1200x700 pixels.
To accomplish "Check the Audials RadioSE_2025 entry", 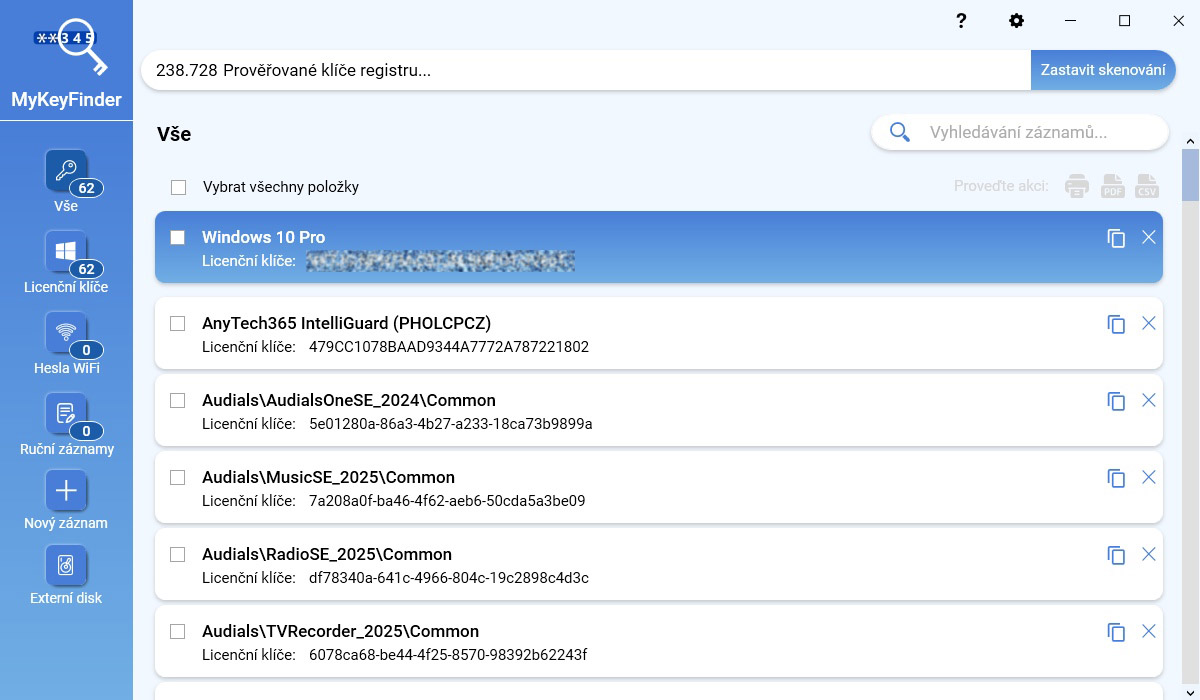I will (x=177, y=554).
